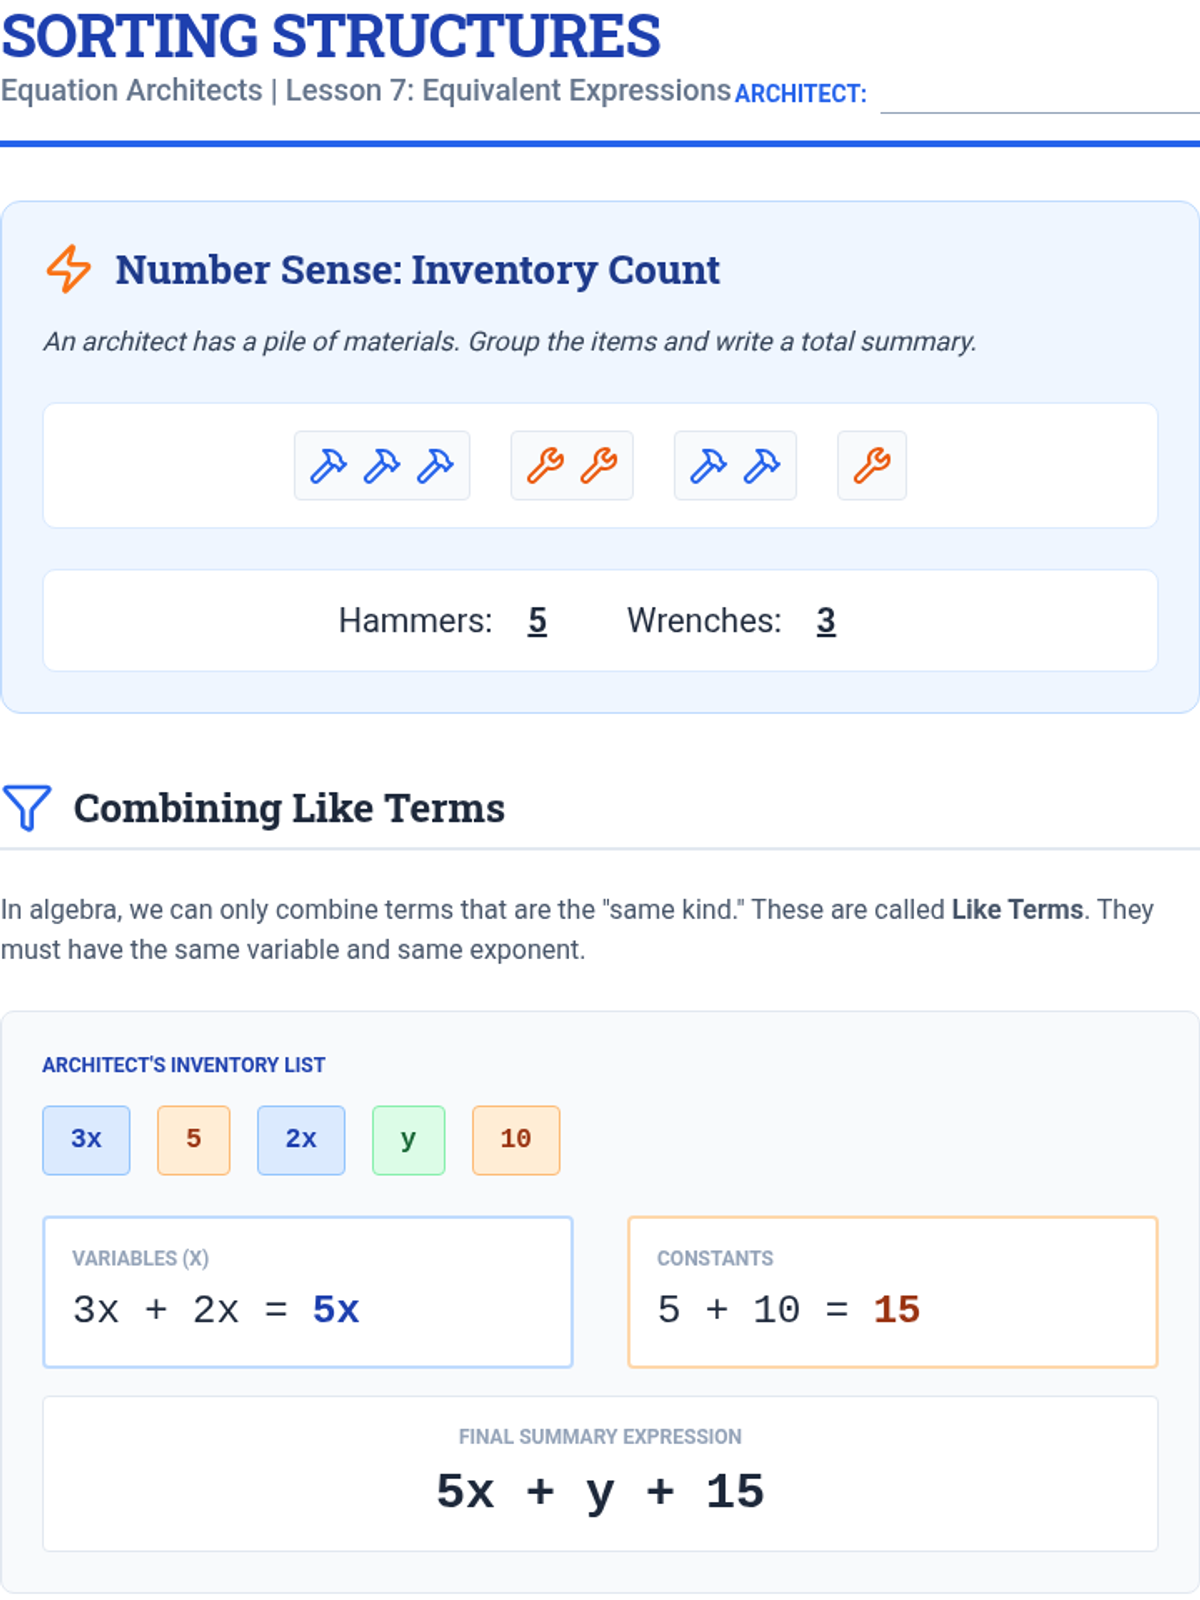Select the orange 5 constant chip
The image size is (1200, 1600).
[194, 1140]
